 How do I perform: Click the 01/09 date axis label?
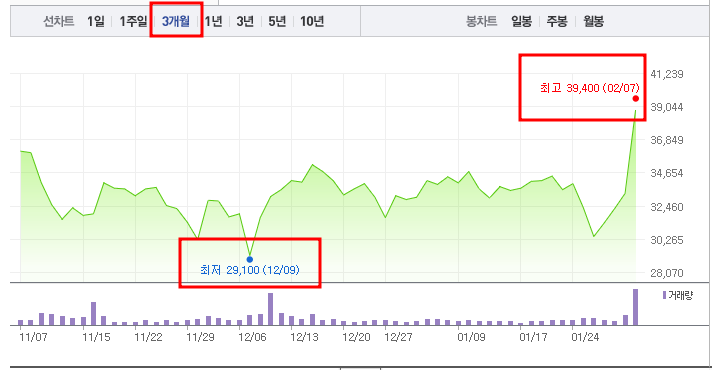click(x=471, y=337)
